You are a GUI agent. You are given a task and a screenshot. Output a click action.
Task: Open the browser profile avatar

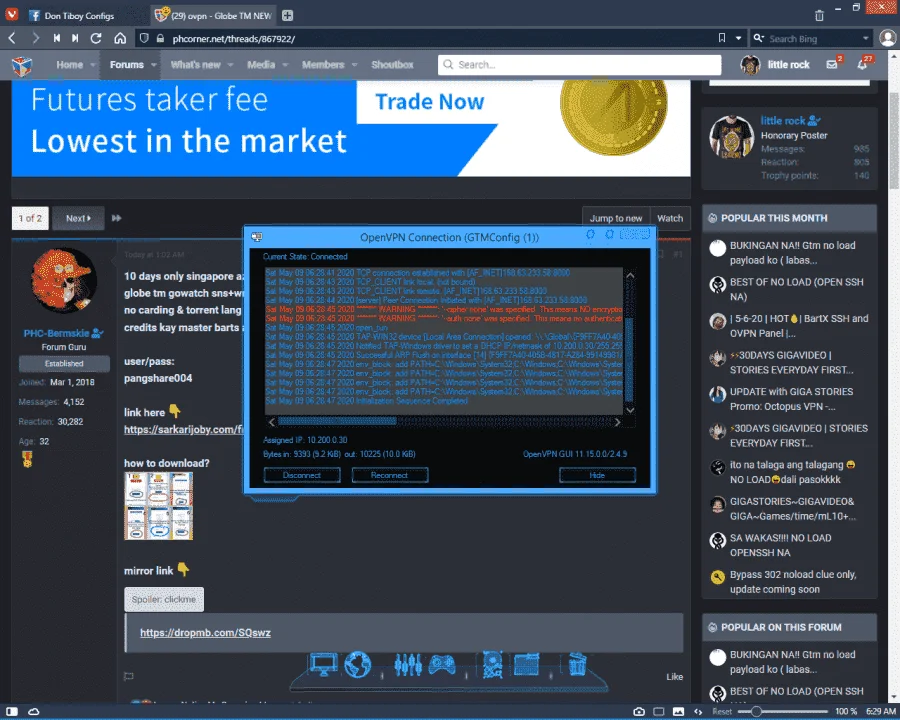click(x=887, y=38)
